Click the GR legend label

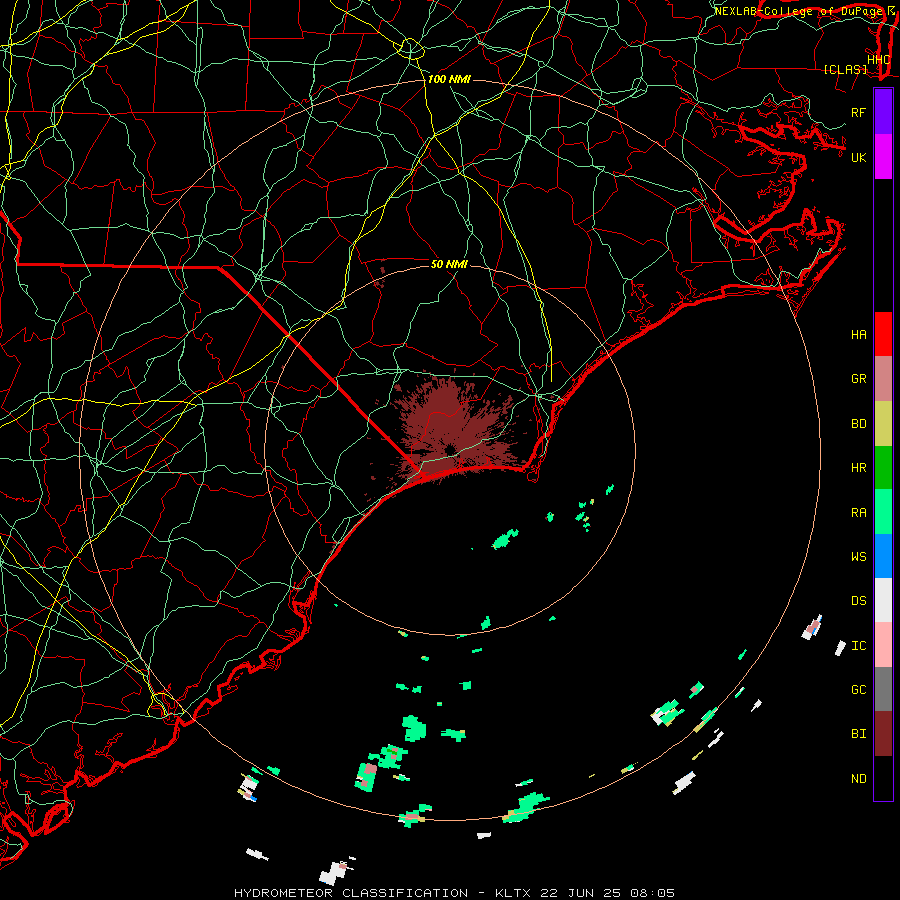tap(858, 379)
